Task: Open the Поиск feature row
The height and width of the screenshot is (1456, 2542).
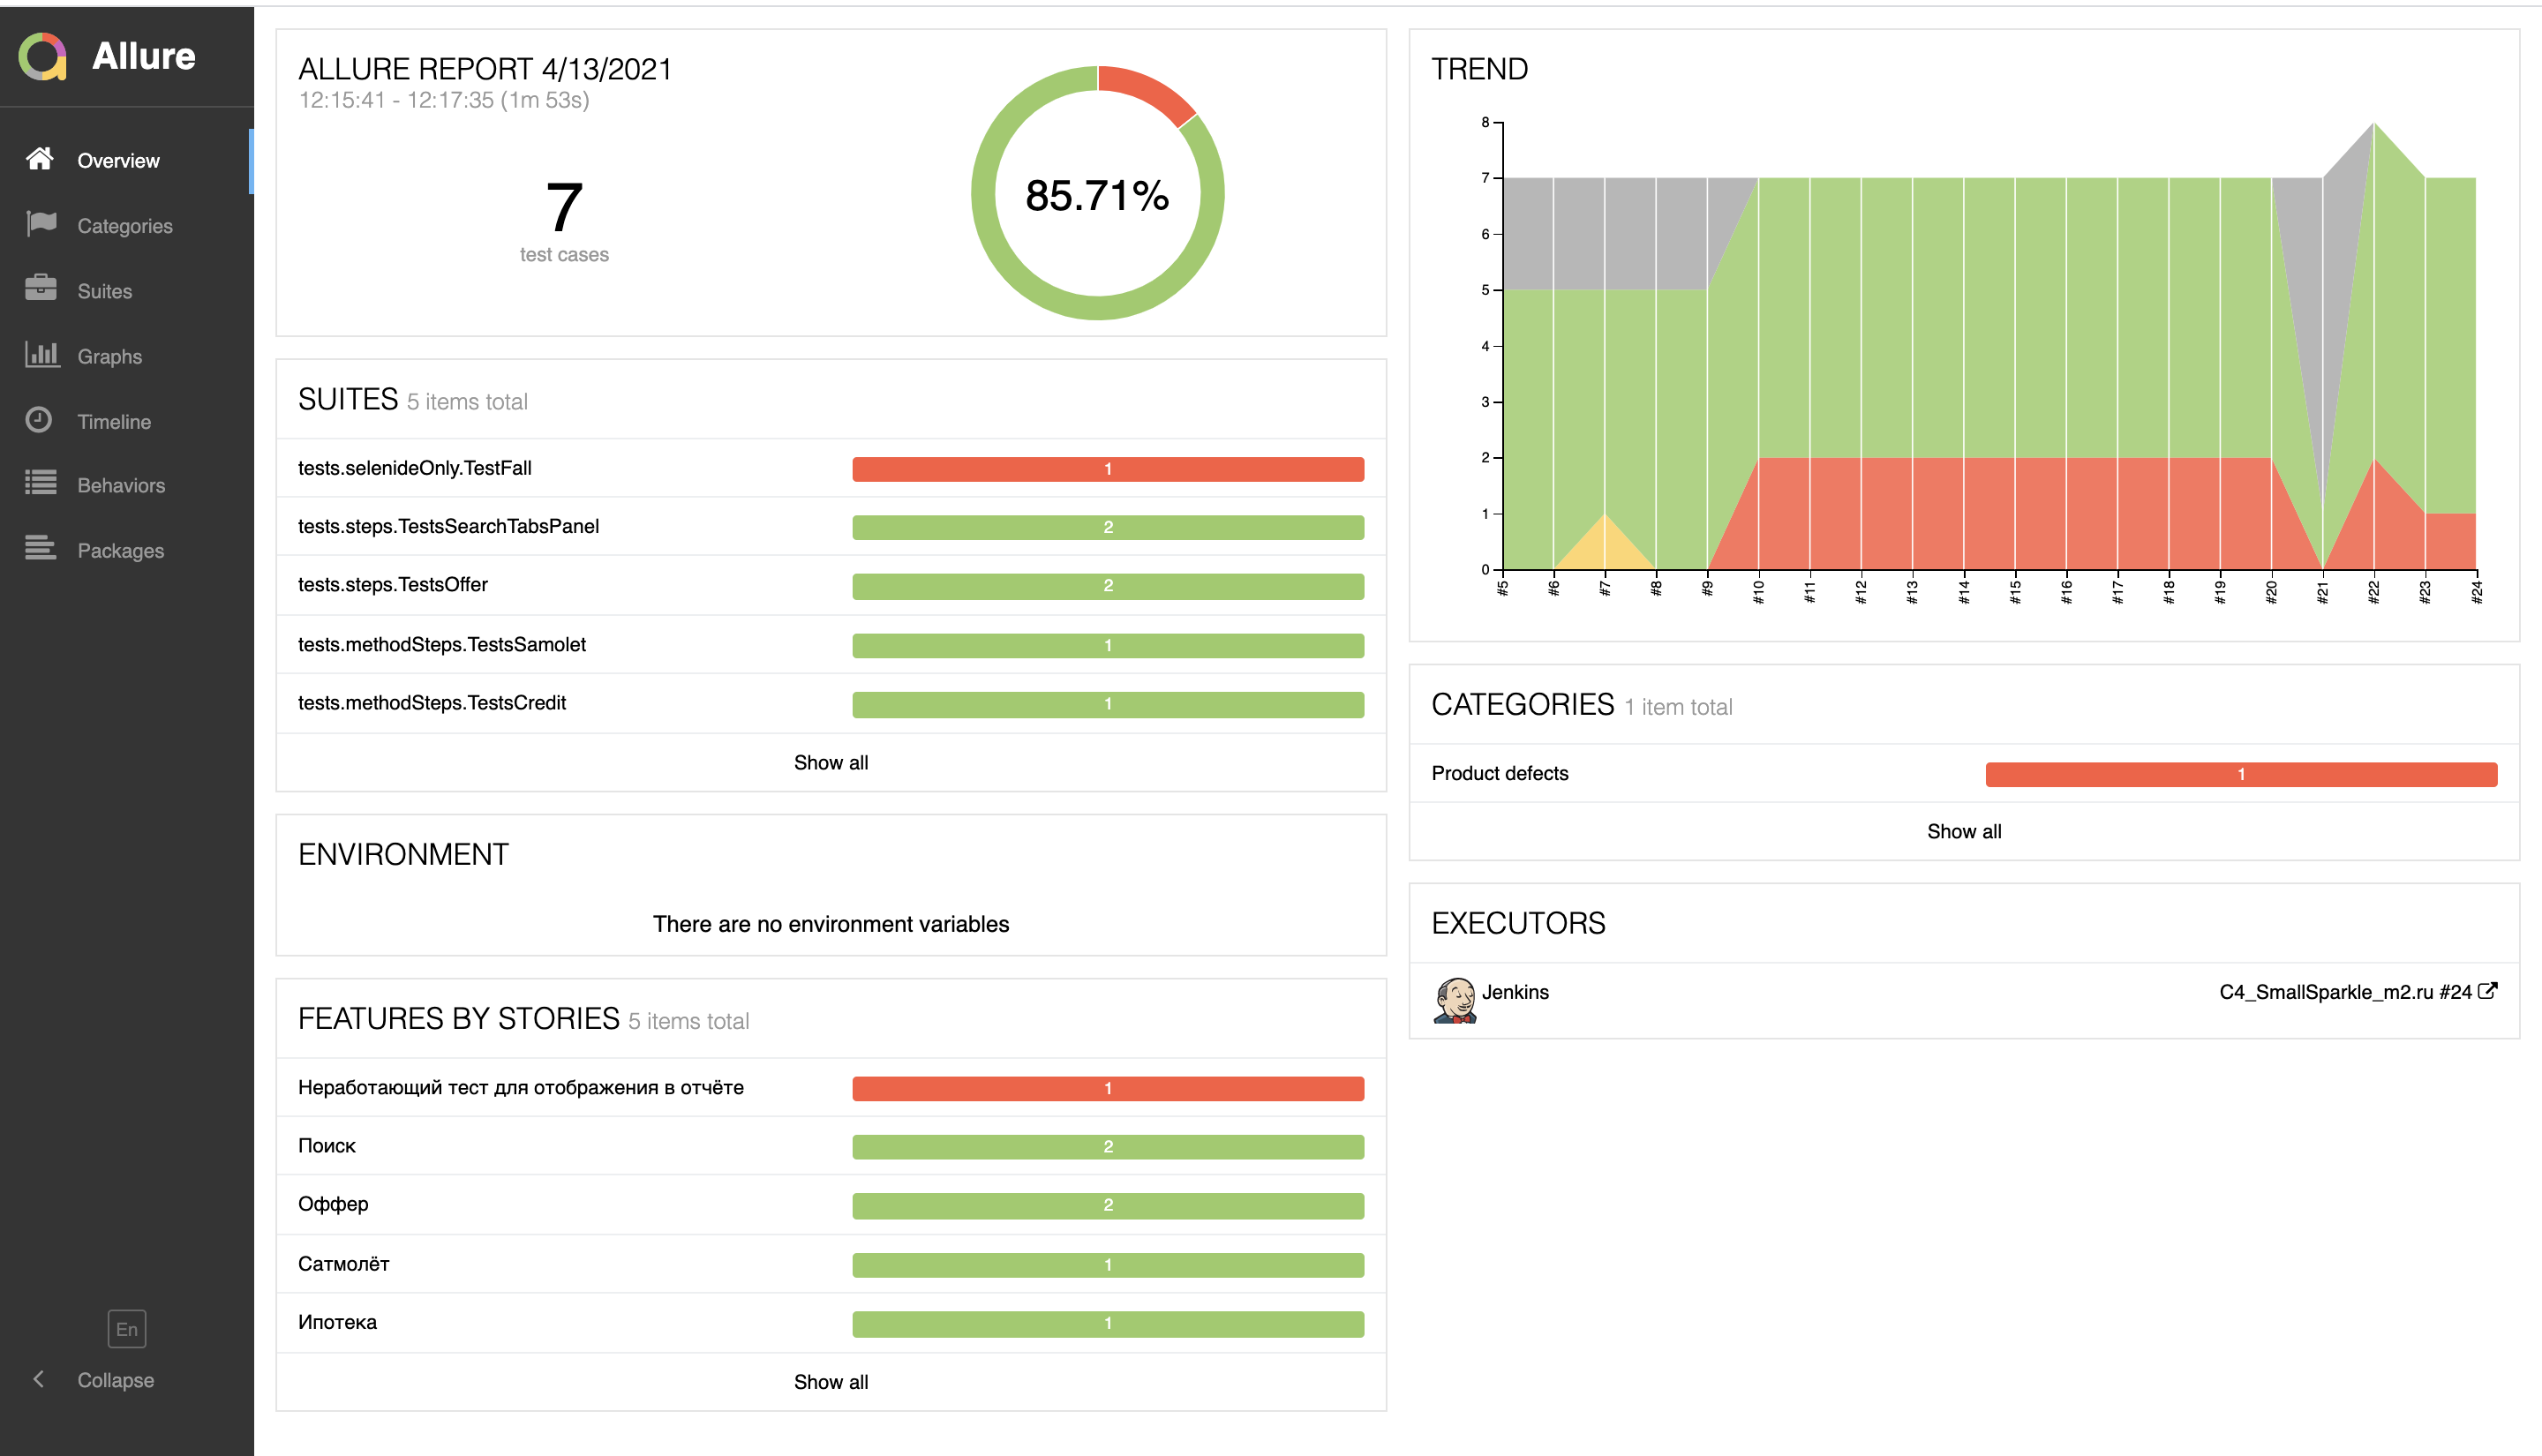Action: (831, 1146)
